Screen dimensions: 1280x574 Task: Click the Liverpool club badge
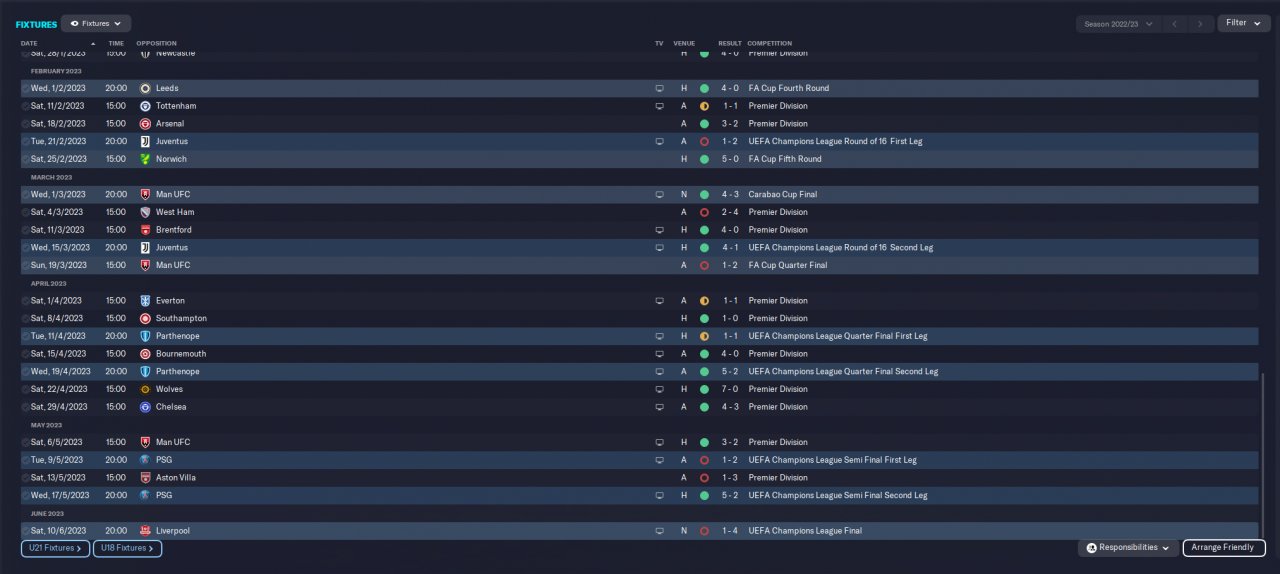(x=145, y=531)
